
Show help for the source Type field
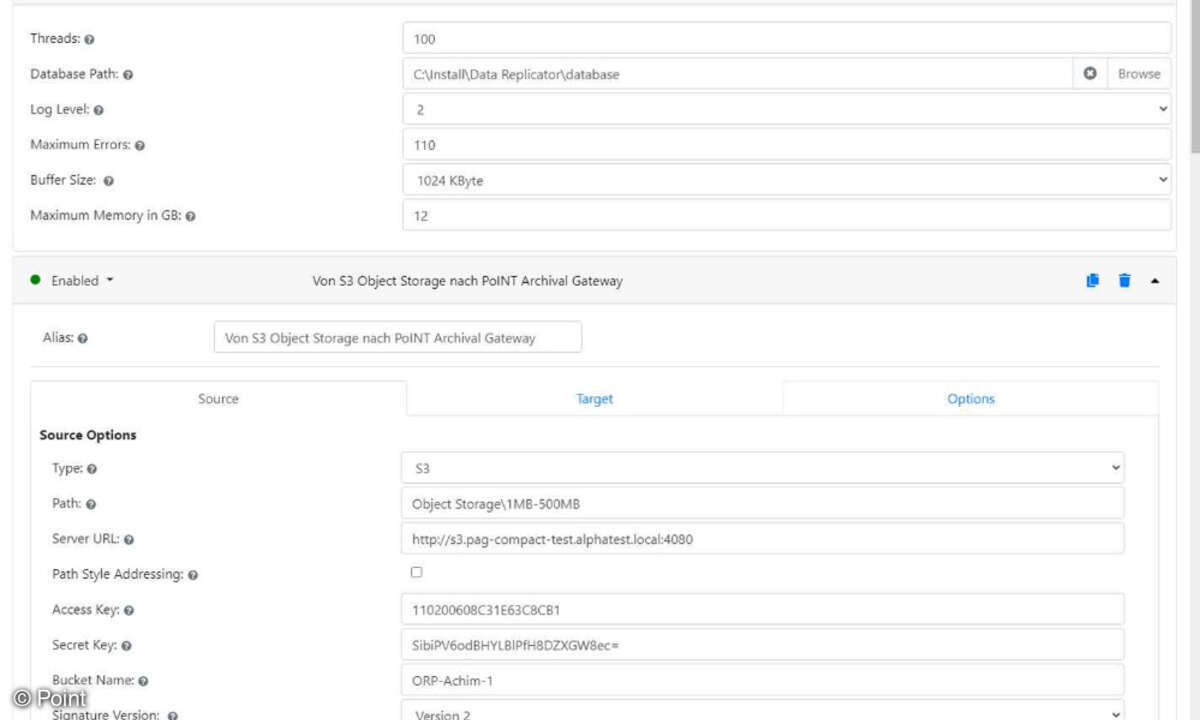tap(92, 469)
